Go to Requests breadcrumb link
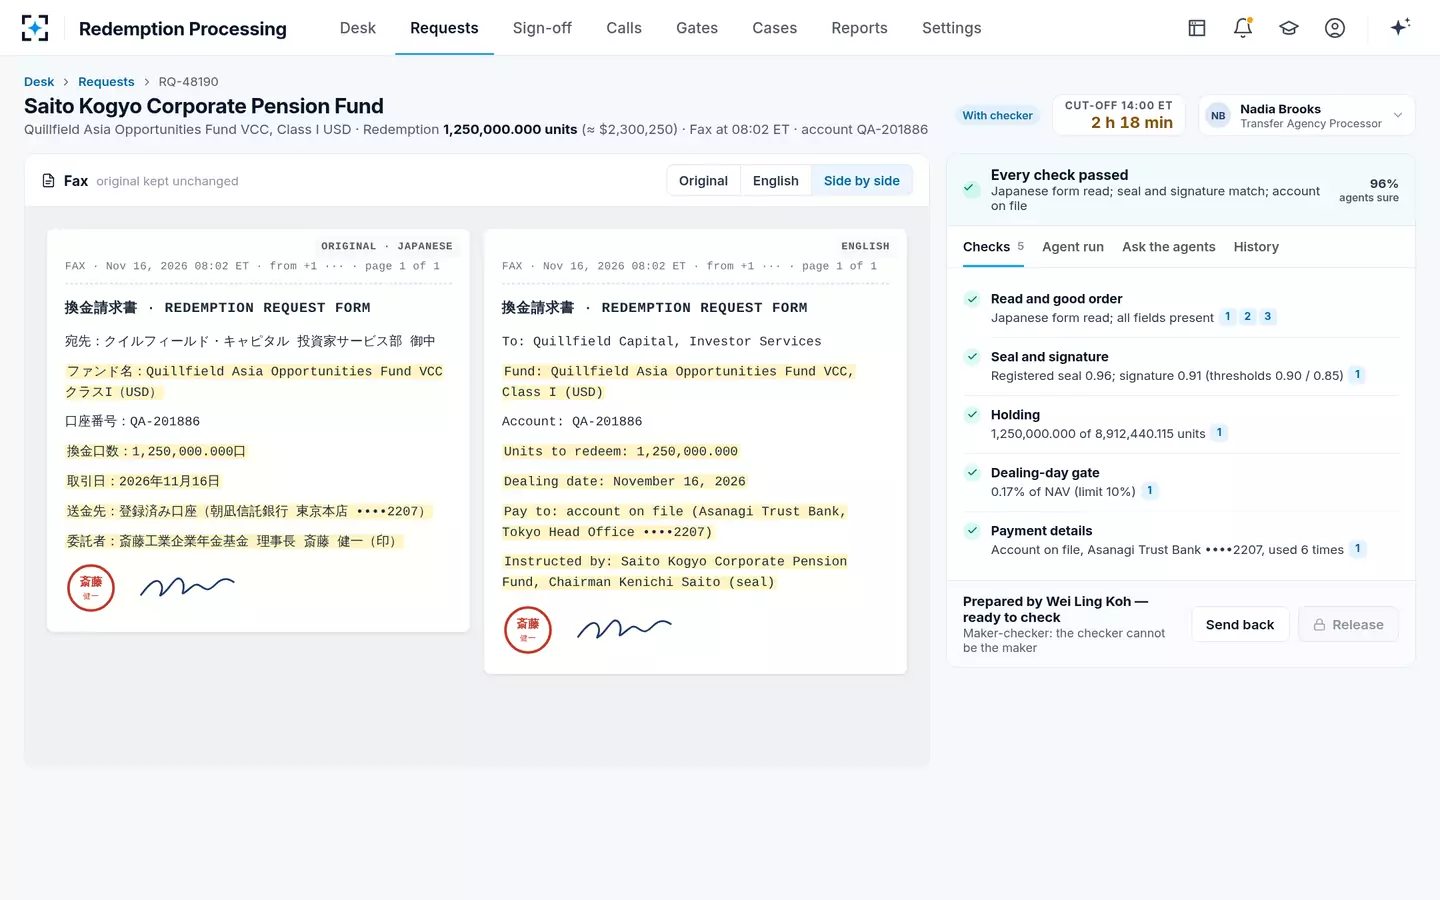The height and width of the screenshot is (900, 1440). tap(106, 82)
